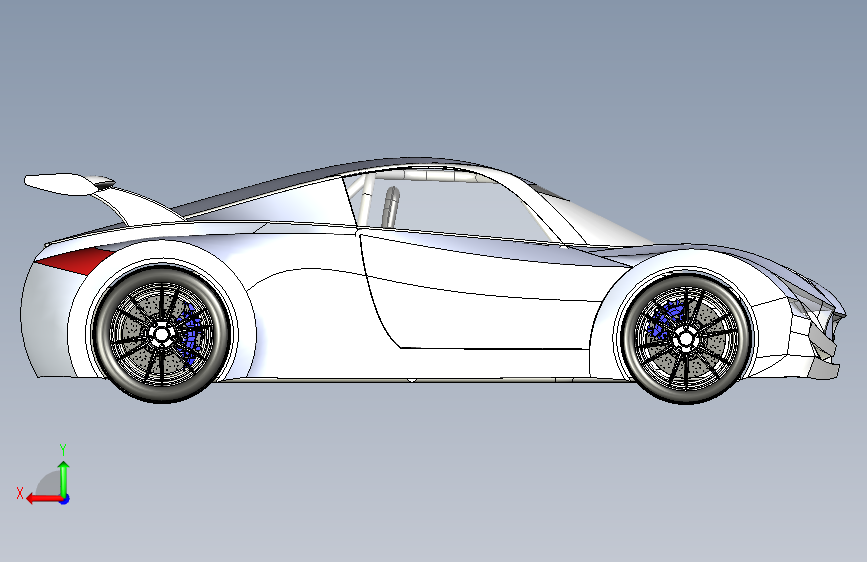Screen dimensions: 867x562
Task: Select the car door panel
Action: 487,293
